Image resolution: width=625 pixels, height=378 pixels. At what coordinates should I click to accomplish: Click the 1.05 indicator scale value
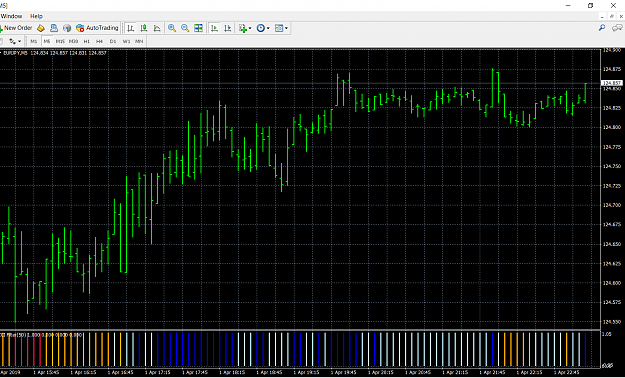pos(607,334)
